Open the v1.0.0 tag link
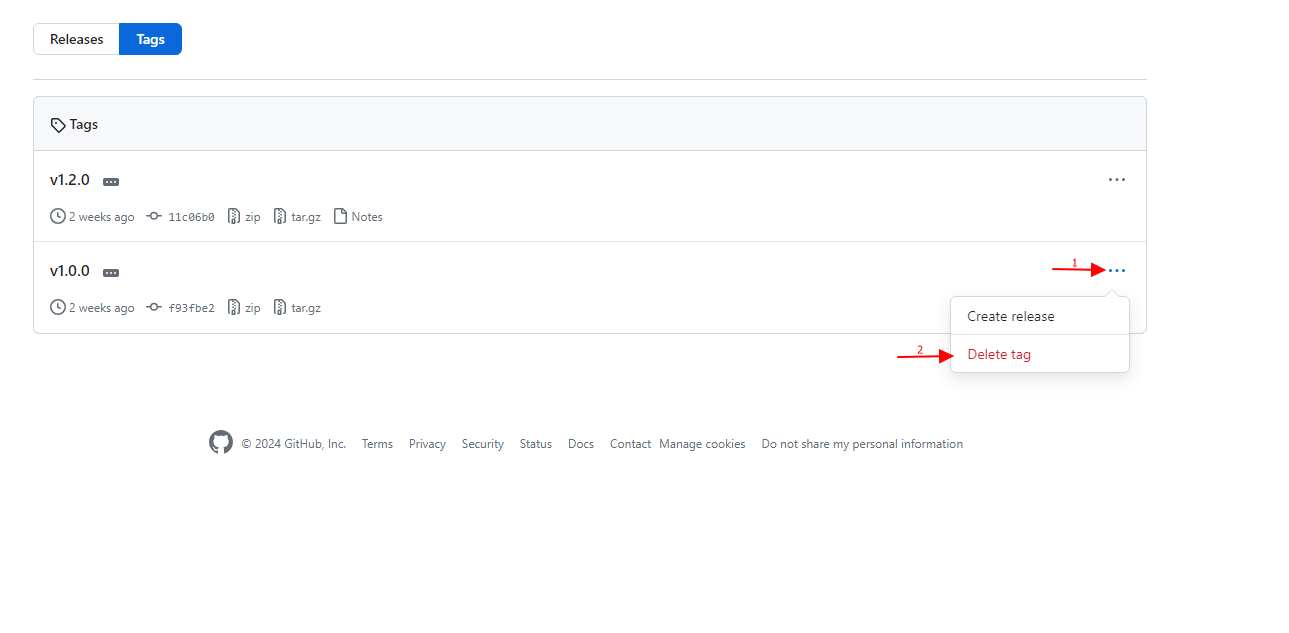The height and width of the screenshot is (633, 1289). [70, 271]
